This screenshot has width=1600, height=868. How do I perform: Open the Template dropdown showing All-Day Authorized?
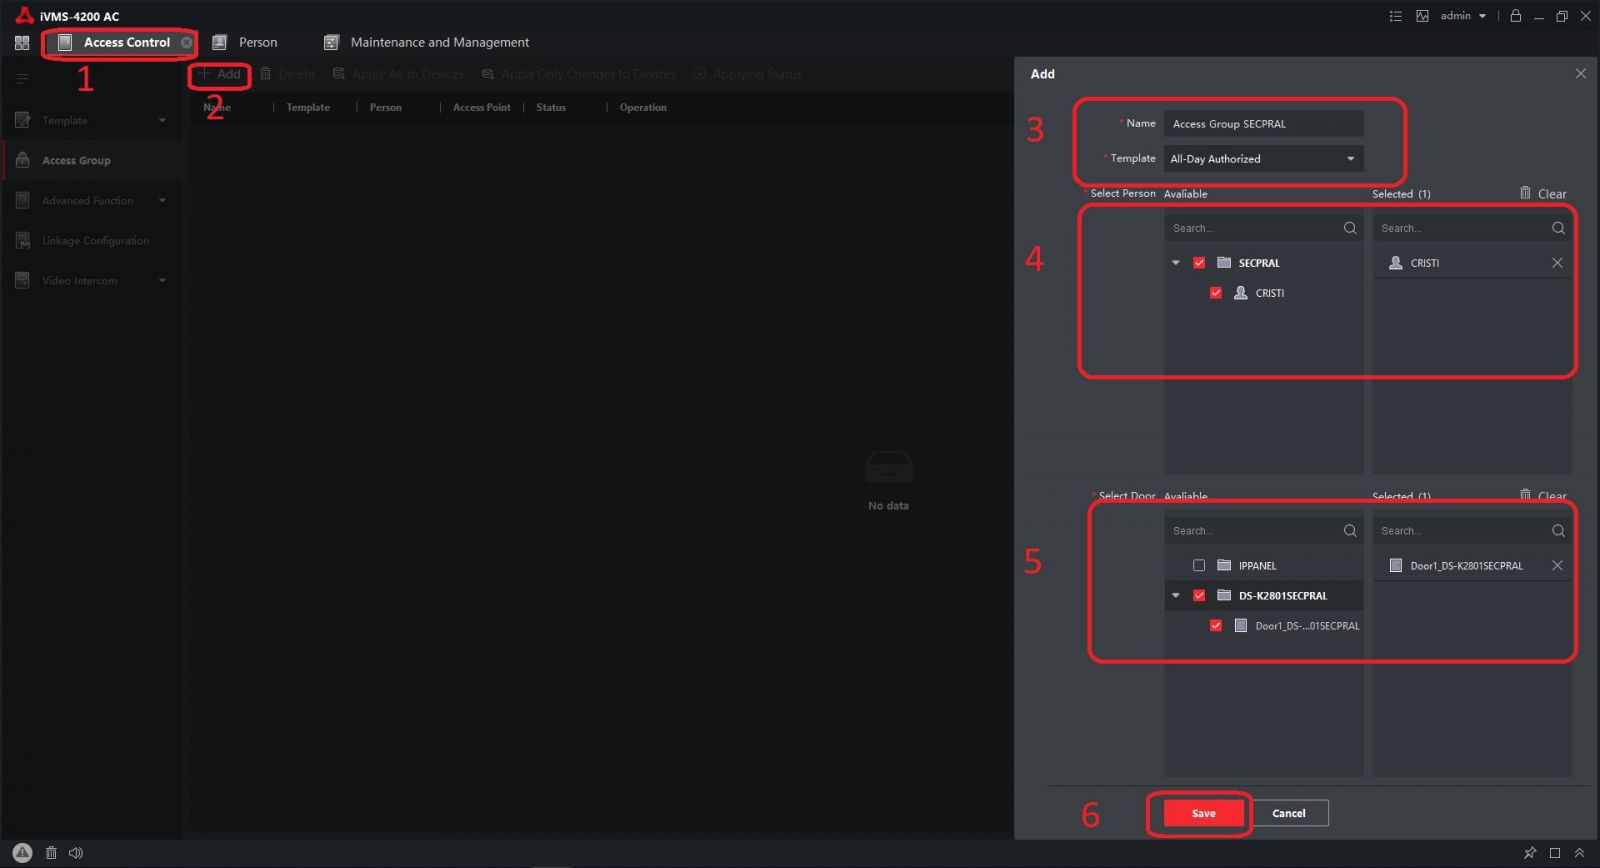coord(1263,159)
